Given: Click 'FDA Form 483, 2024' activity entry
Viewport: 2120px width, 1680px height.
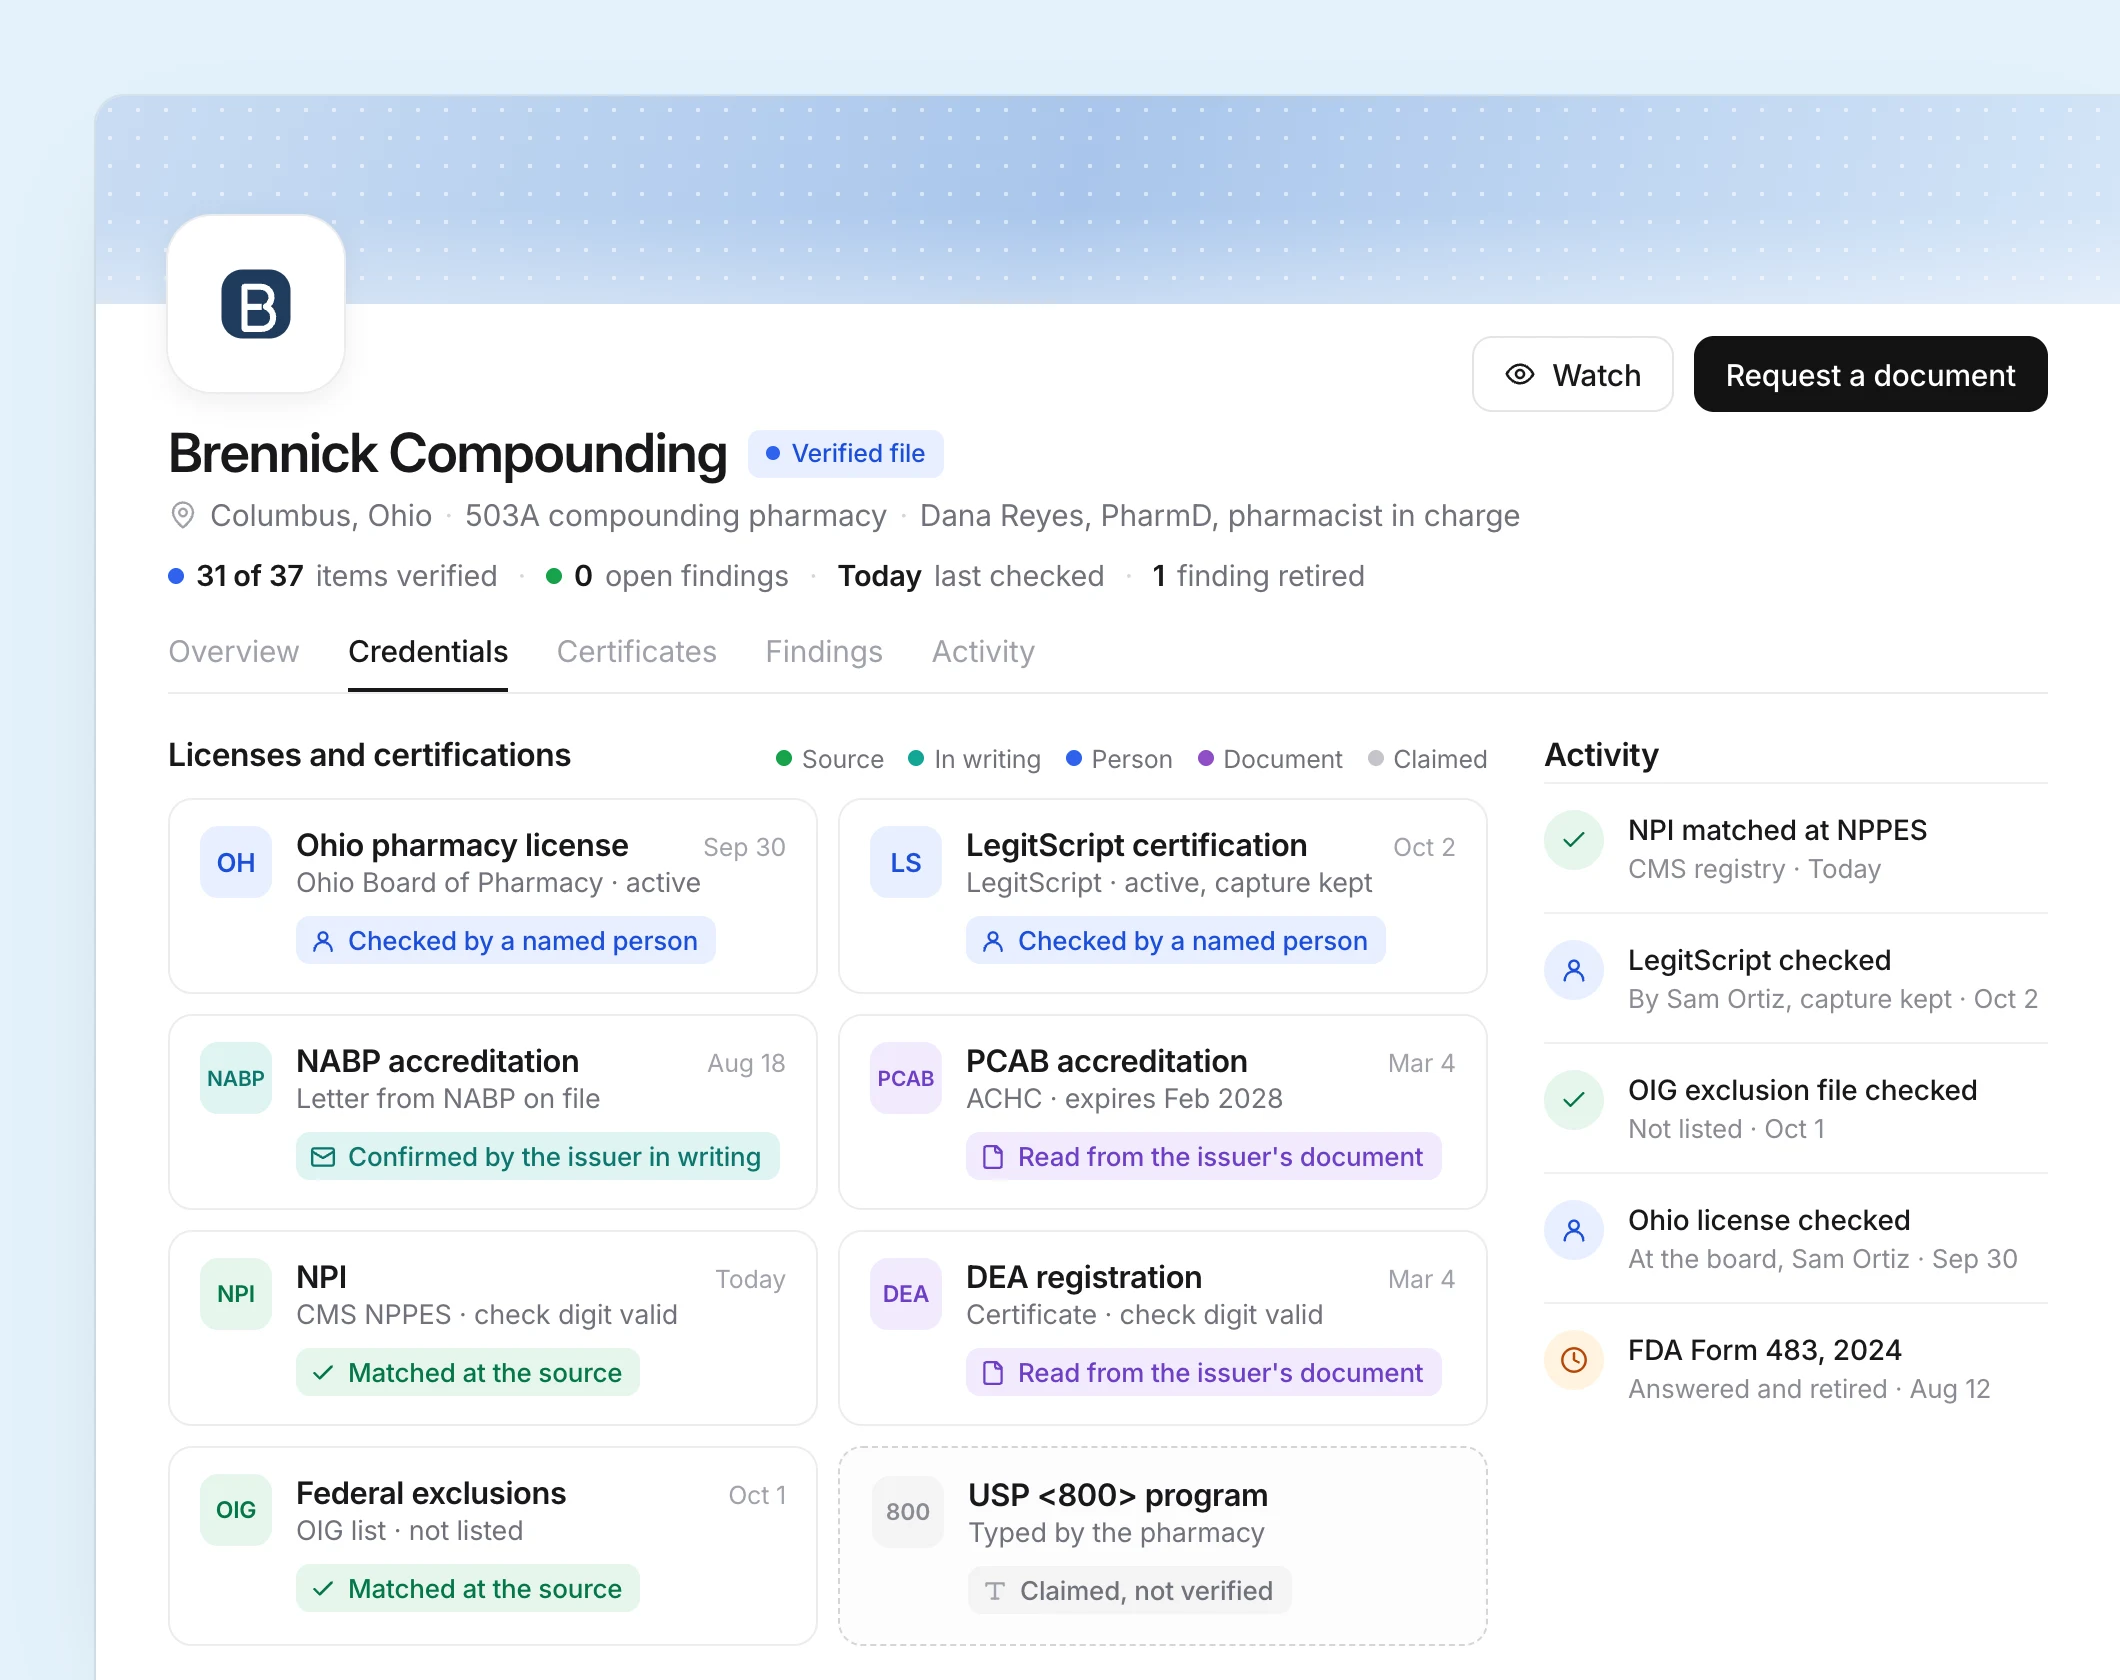Looking at the screenshot, I should (1796, 1368).
